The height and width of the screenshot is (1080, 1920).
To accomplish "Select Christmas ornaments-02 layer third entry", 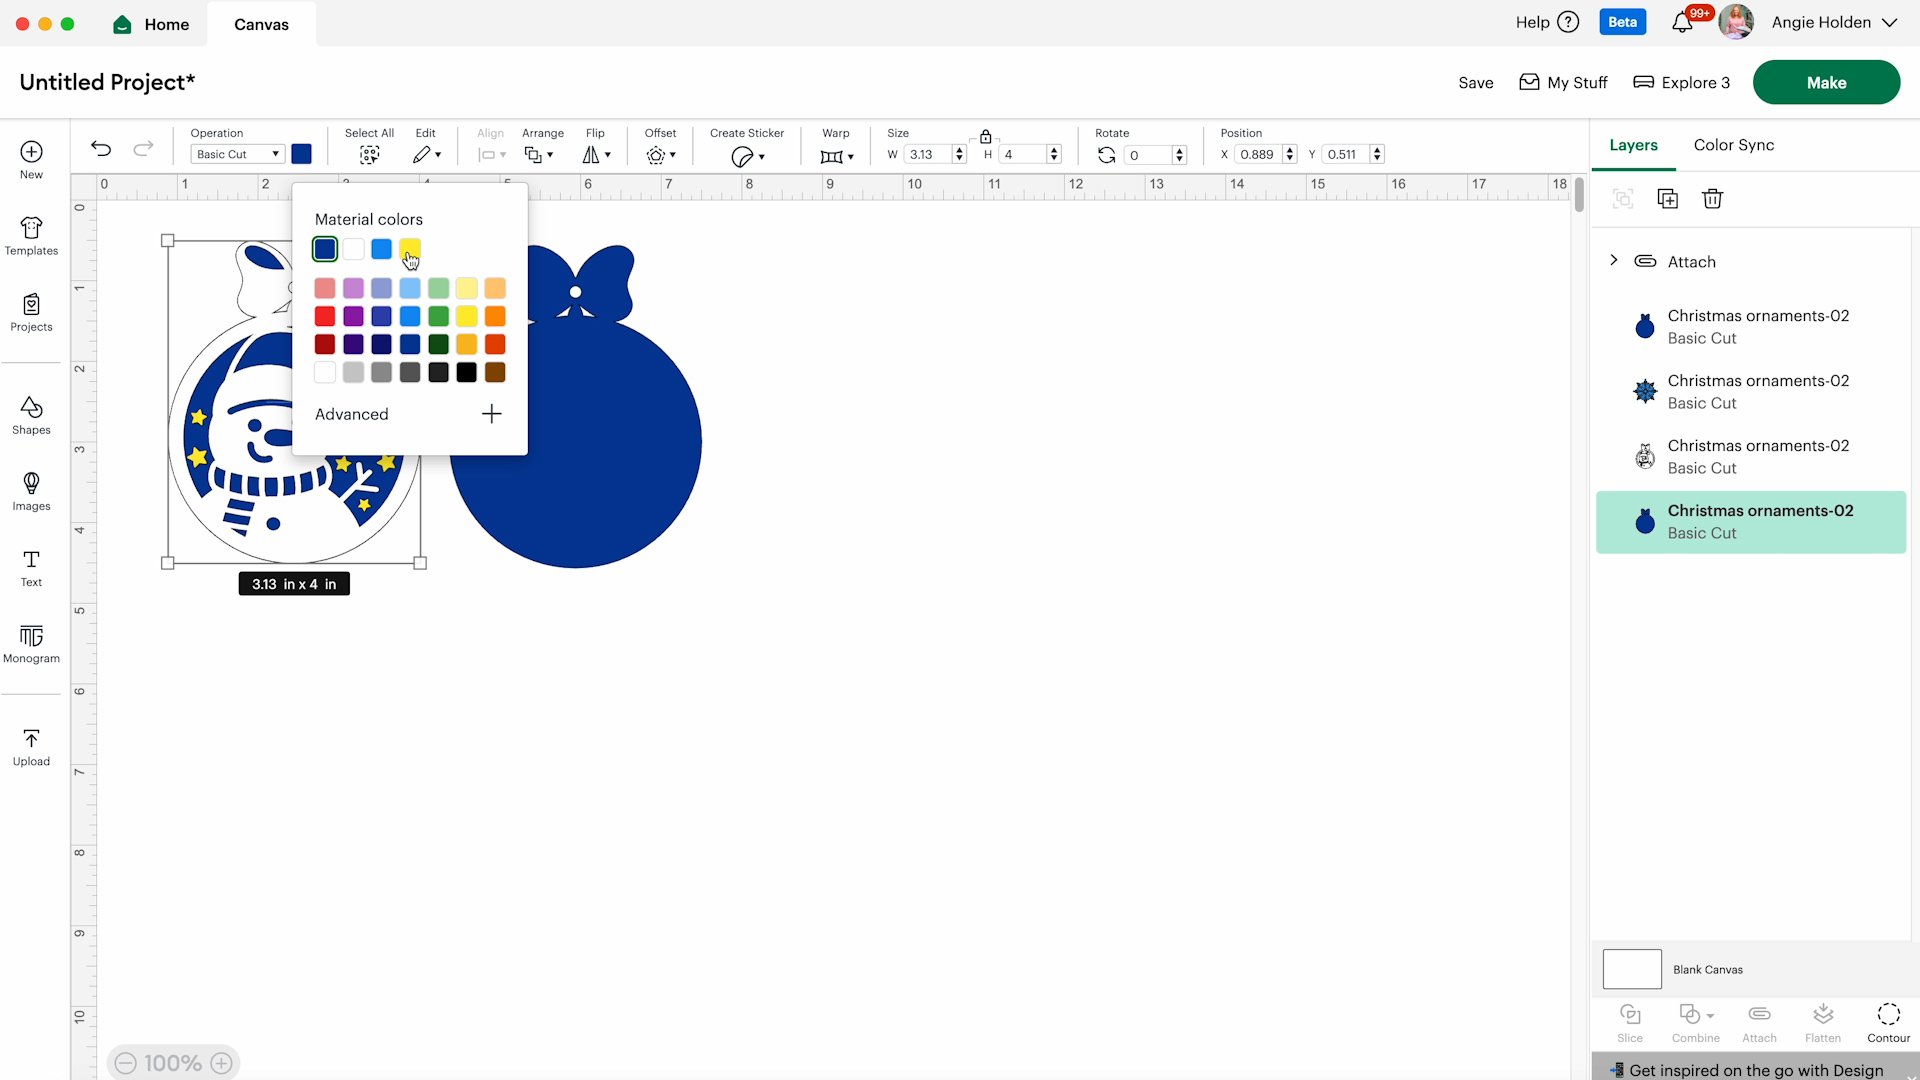I will click(x=1756, y=456).
